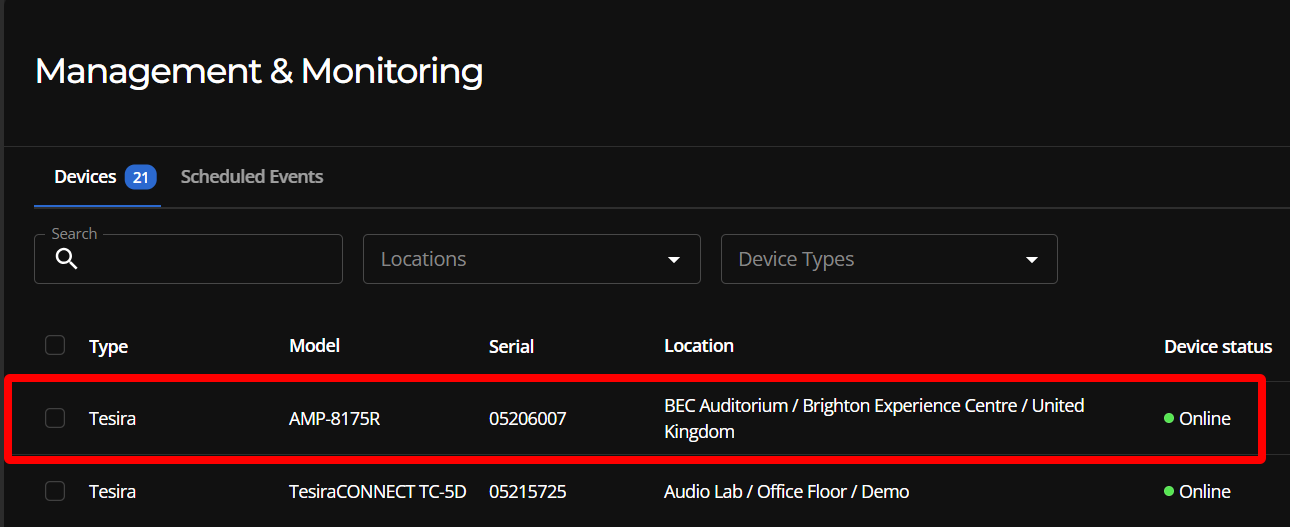Click the green Online dot for AMP-8175R
Screen dimensions: 1290x527
(1169, 418)
